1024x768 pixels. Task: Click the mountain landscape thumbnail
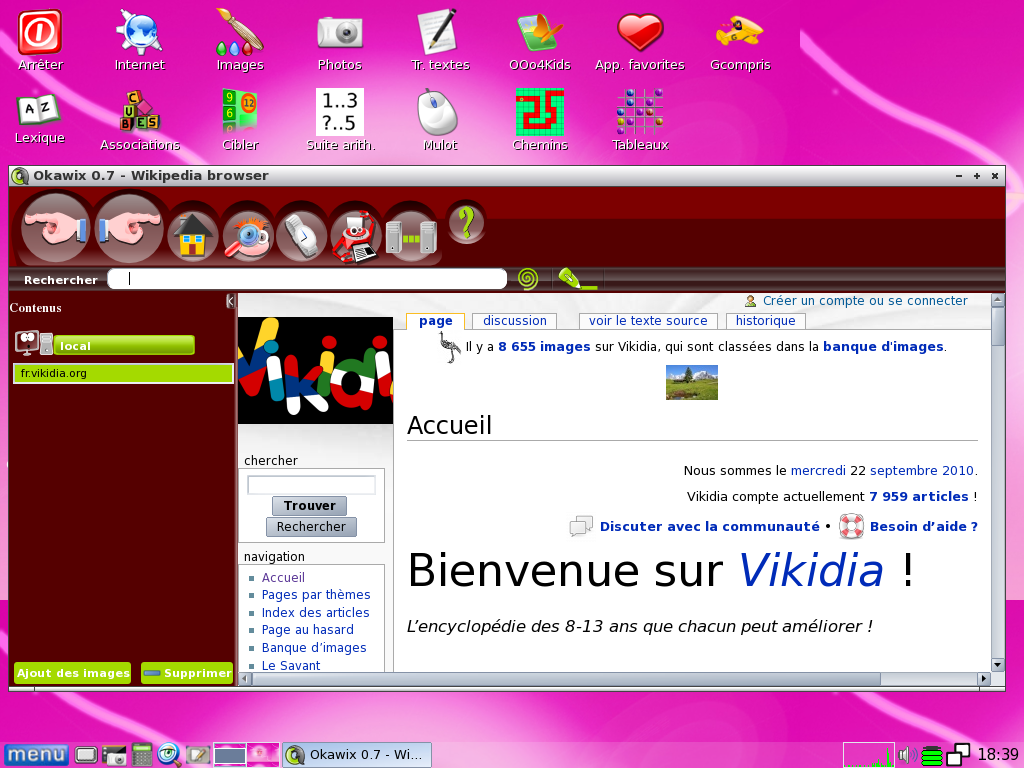(x=692, y=382)
